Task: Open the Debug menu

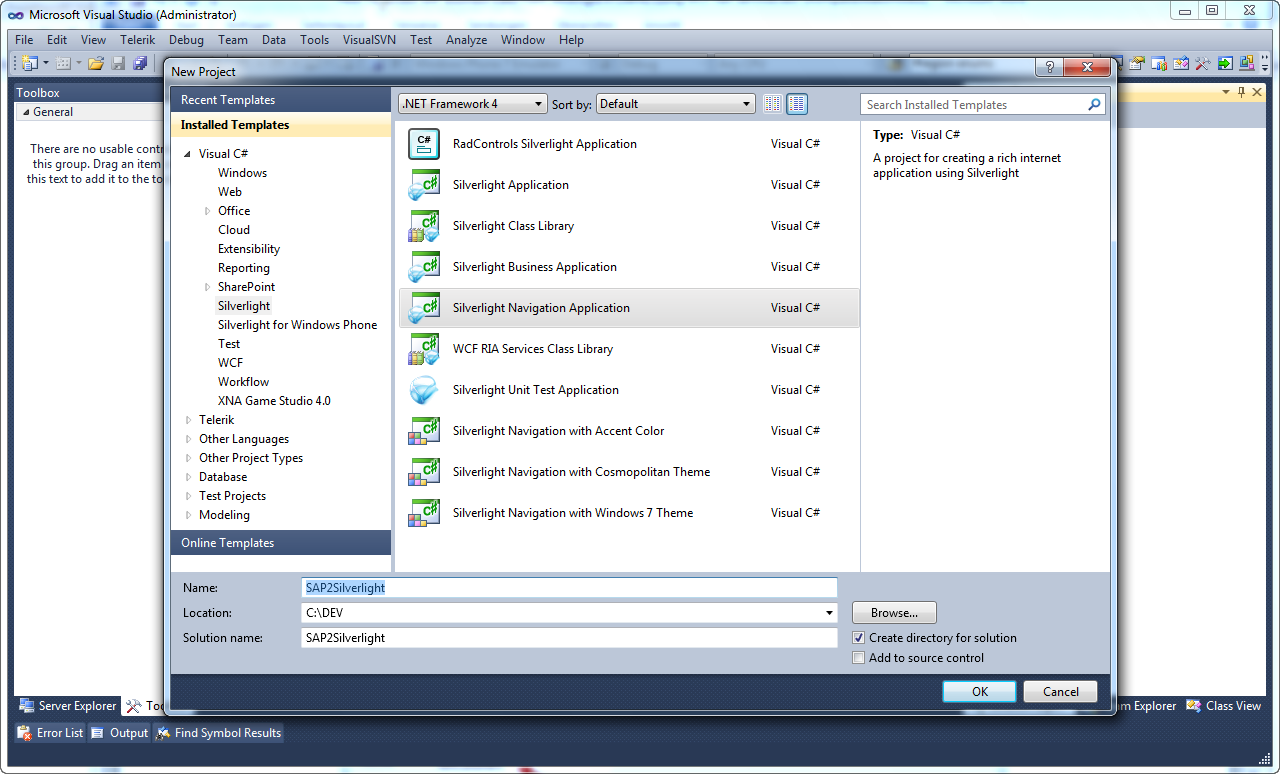Action: coord(186,40)
